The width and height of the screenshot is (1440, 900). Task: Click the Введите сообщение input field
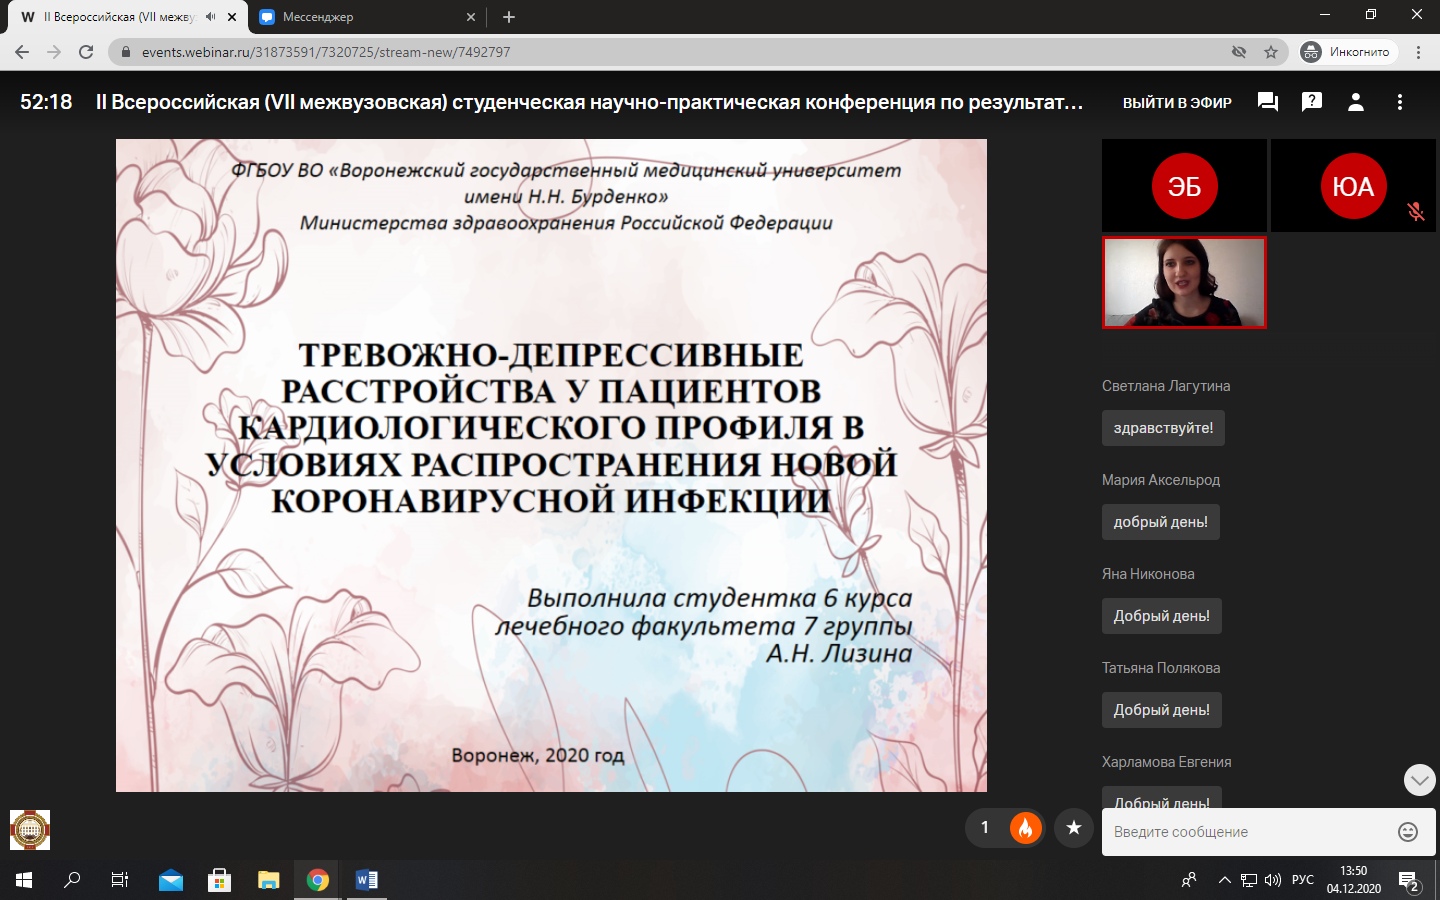pos(1250,832)
